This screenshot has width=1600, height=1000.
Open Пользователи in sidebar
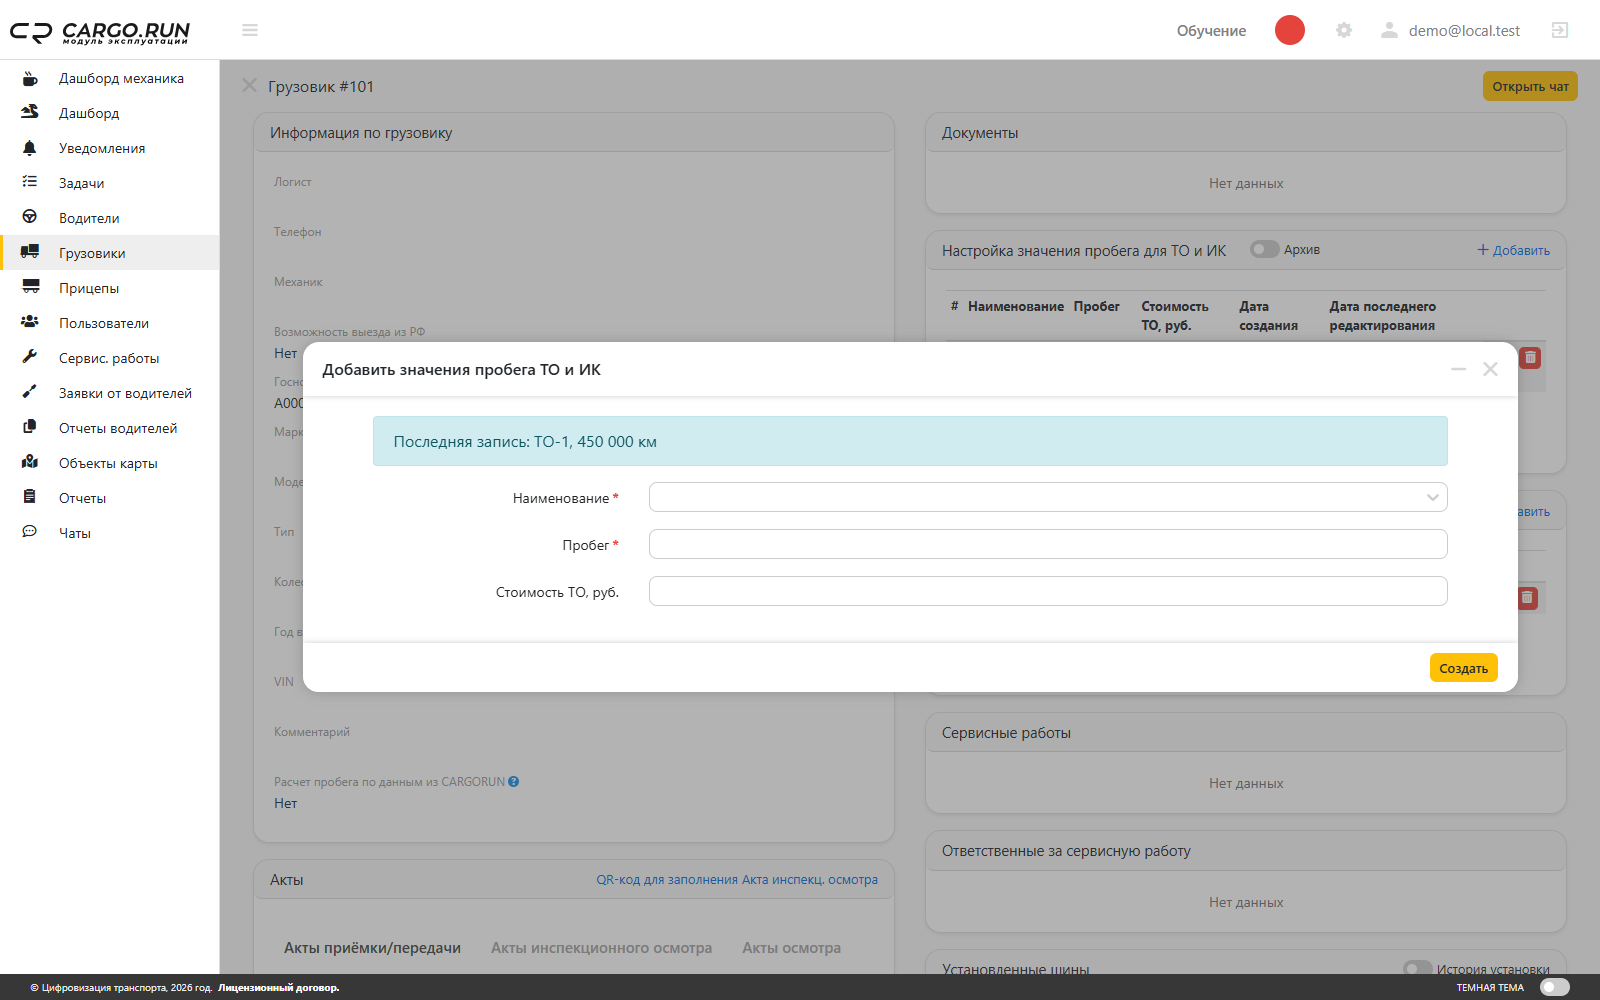(x=110, y=323)
